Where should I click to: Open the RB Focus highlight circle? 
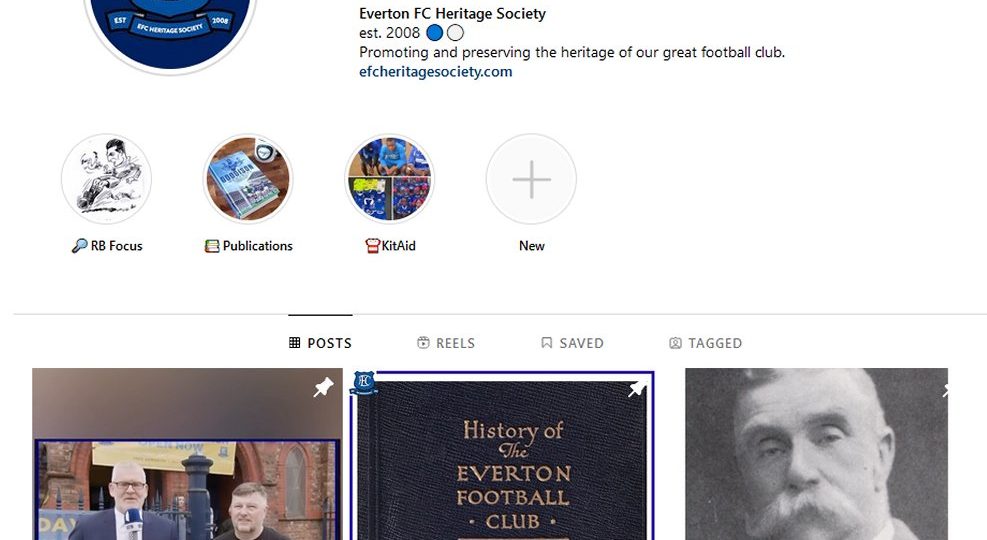coord(106,179)
